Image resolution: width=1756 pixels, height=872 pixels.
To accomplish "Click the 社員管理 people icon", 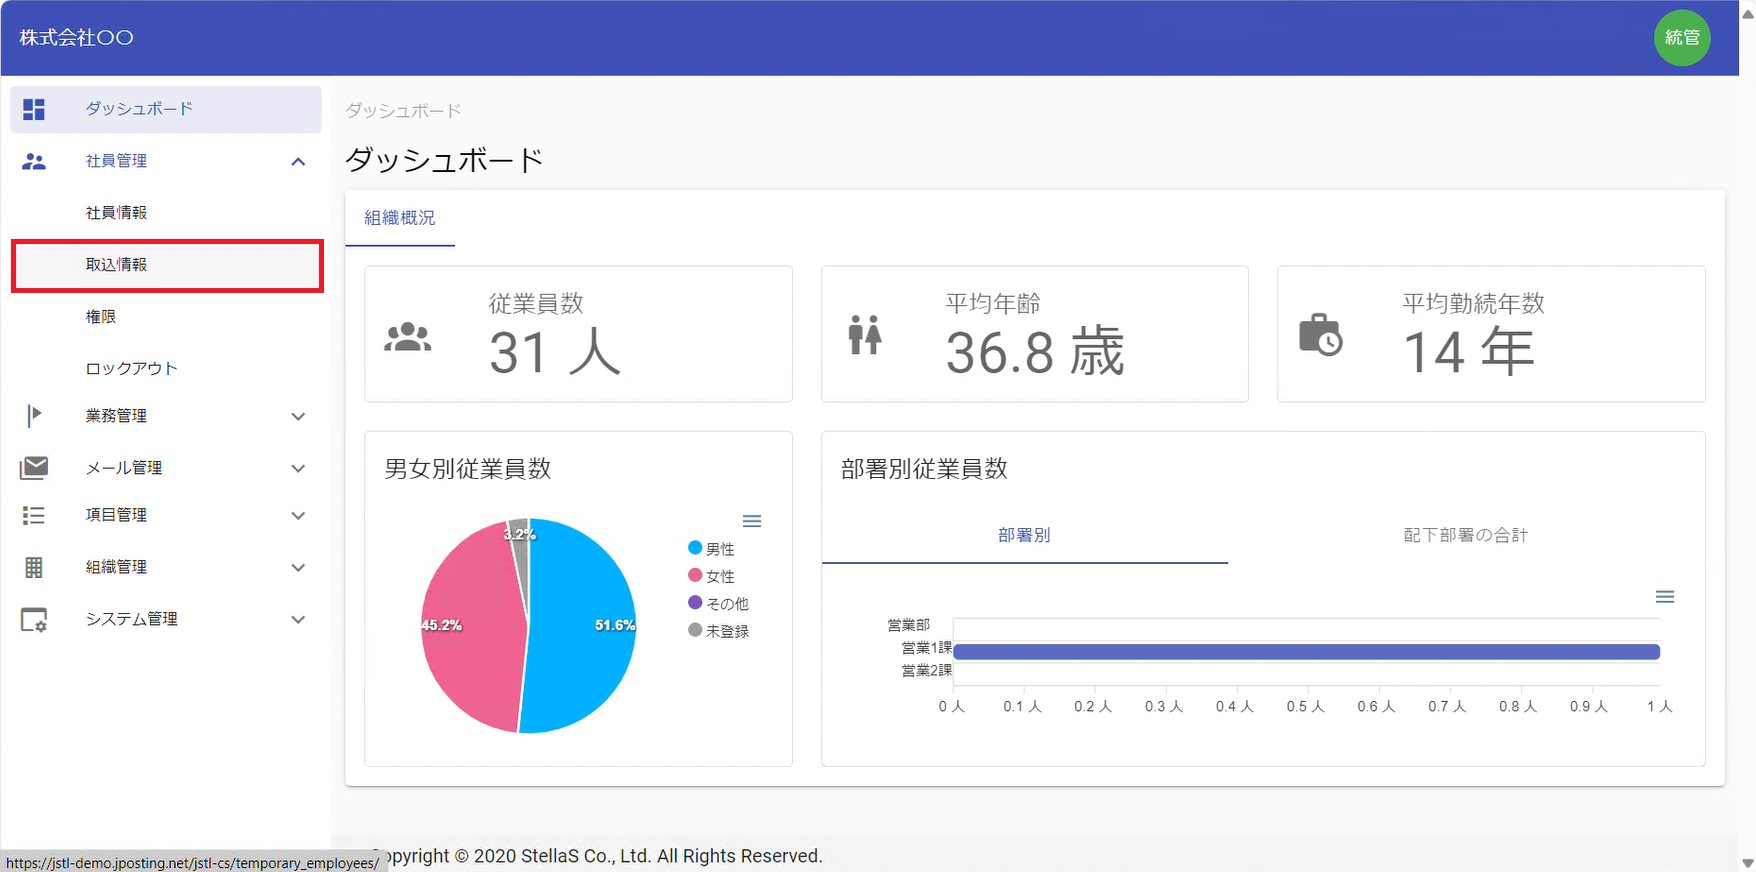I will (34, 161).
